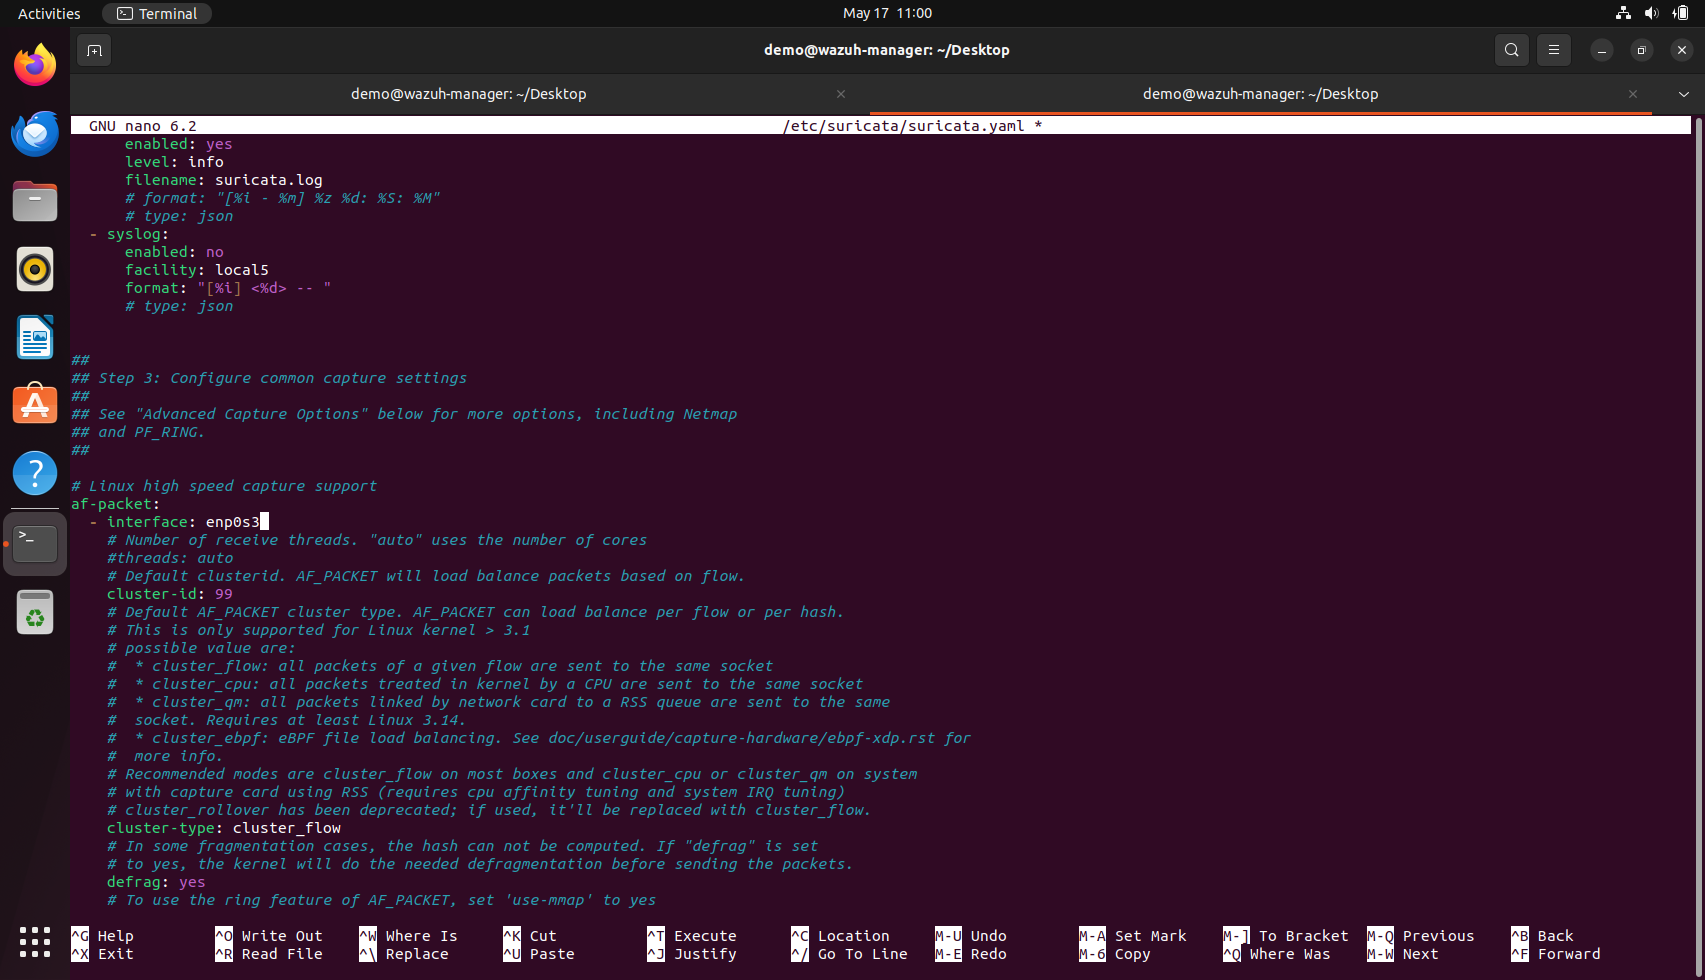Click the terminal search icon
1705x980 pixels.
(1511, 50)
